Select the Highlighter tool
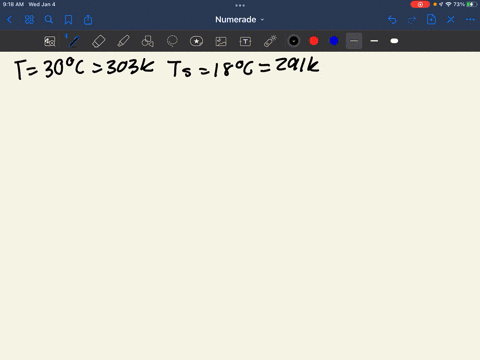480x360 pixels. (123, 41)
